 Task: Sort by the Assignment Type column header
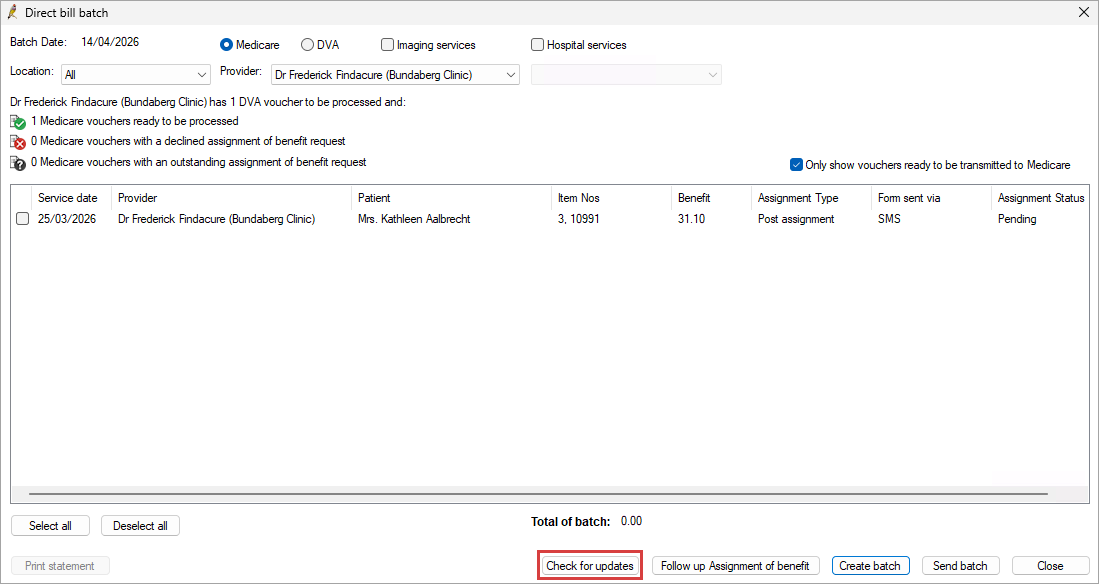pyautogui.click(x=812, y=198)
